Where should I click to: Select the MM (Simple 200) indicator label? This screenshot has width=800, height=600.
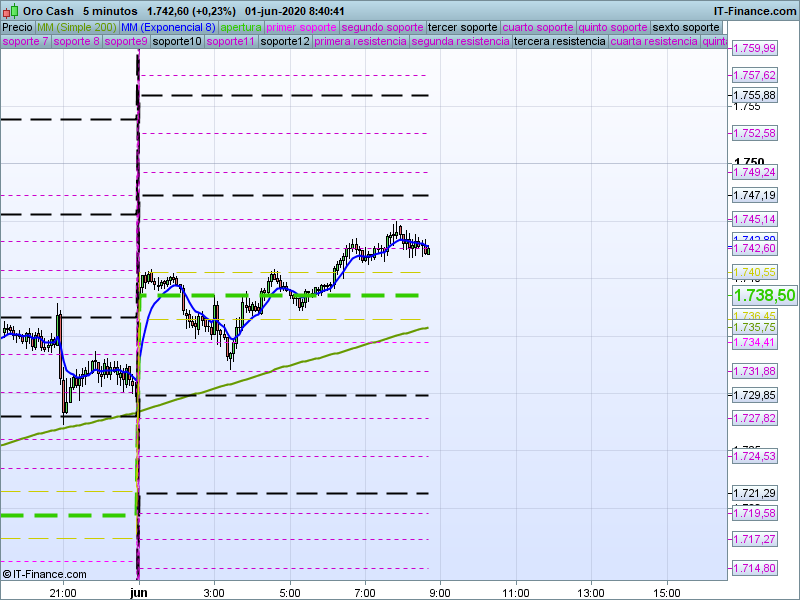[x=77, y=28]
